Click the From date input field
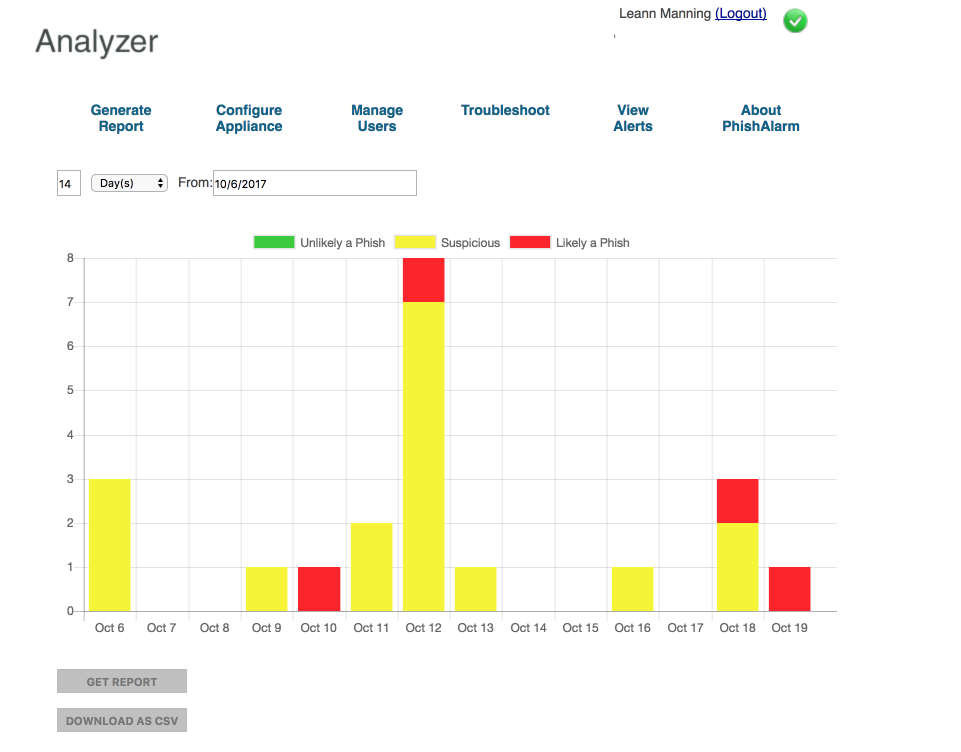Image resolution: width=961 pixels, height=752 pixels. click(x=314, y=184)
